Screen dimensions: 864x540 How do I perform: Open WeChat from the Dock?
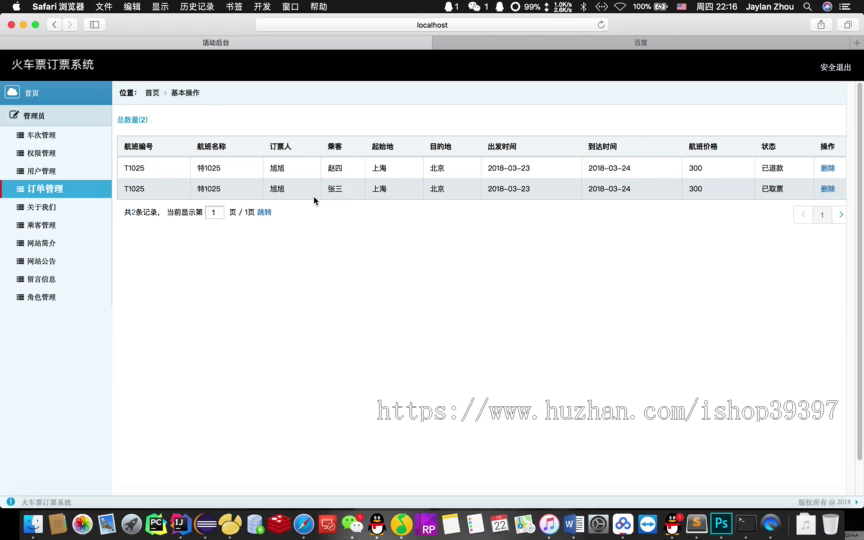tap(353, 524)
